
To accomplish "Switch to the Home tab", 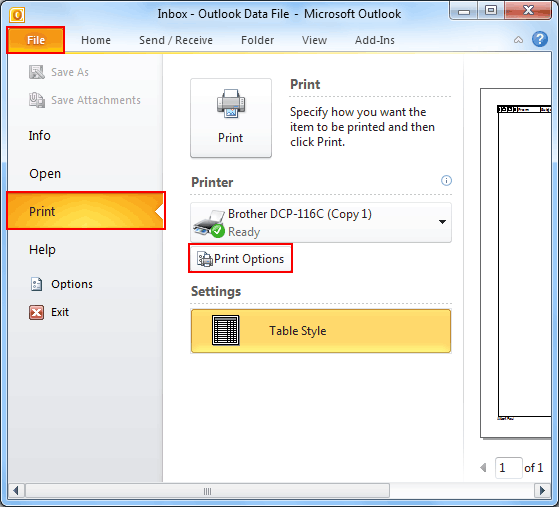I will (x=96, y=40).
